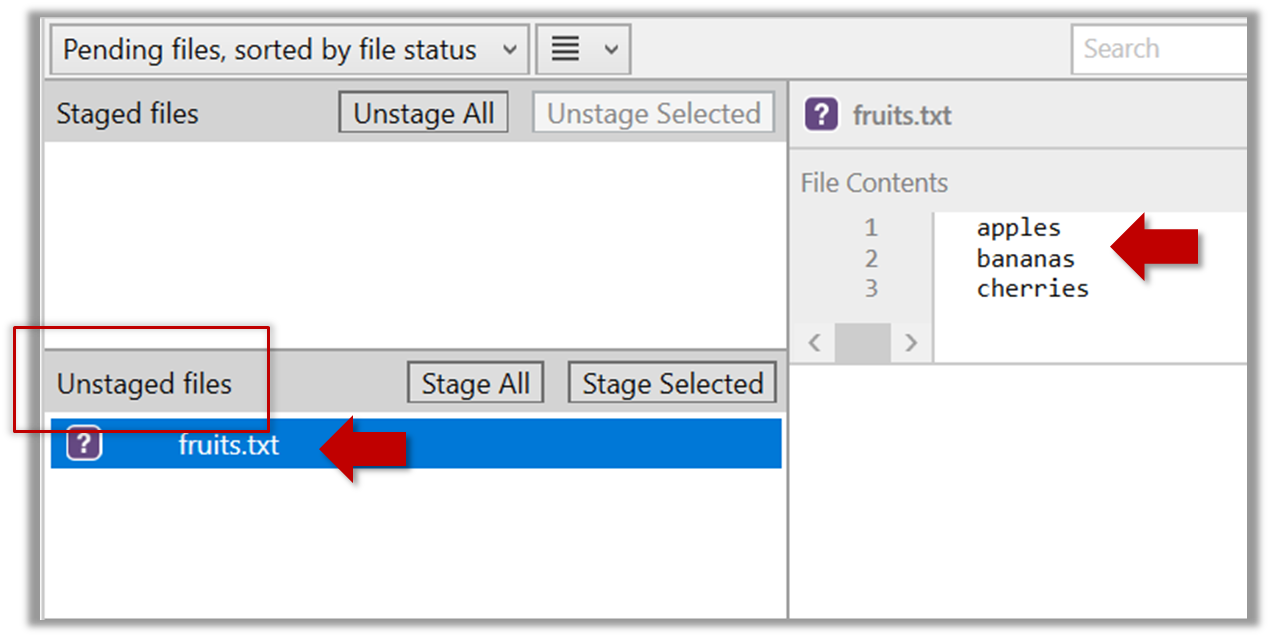Click the horizontal scrollbar thumb under File Contents
Screen dimensions: 1270x637
coord(862,343)
